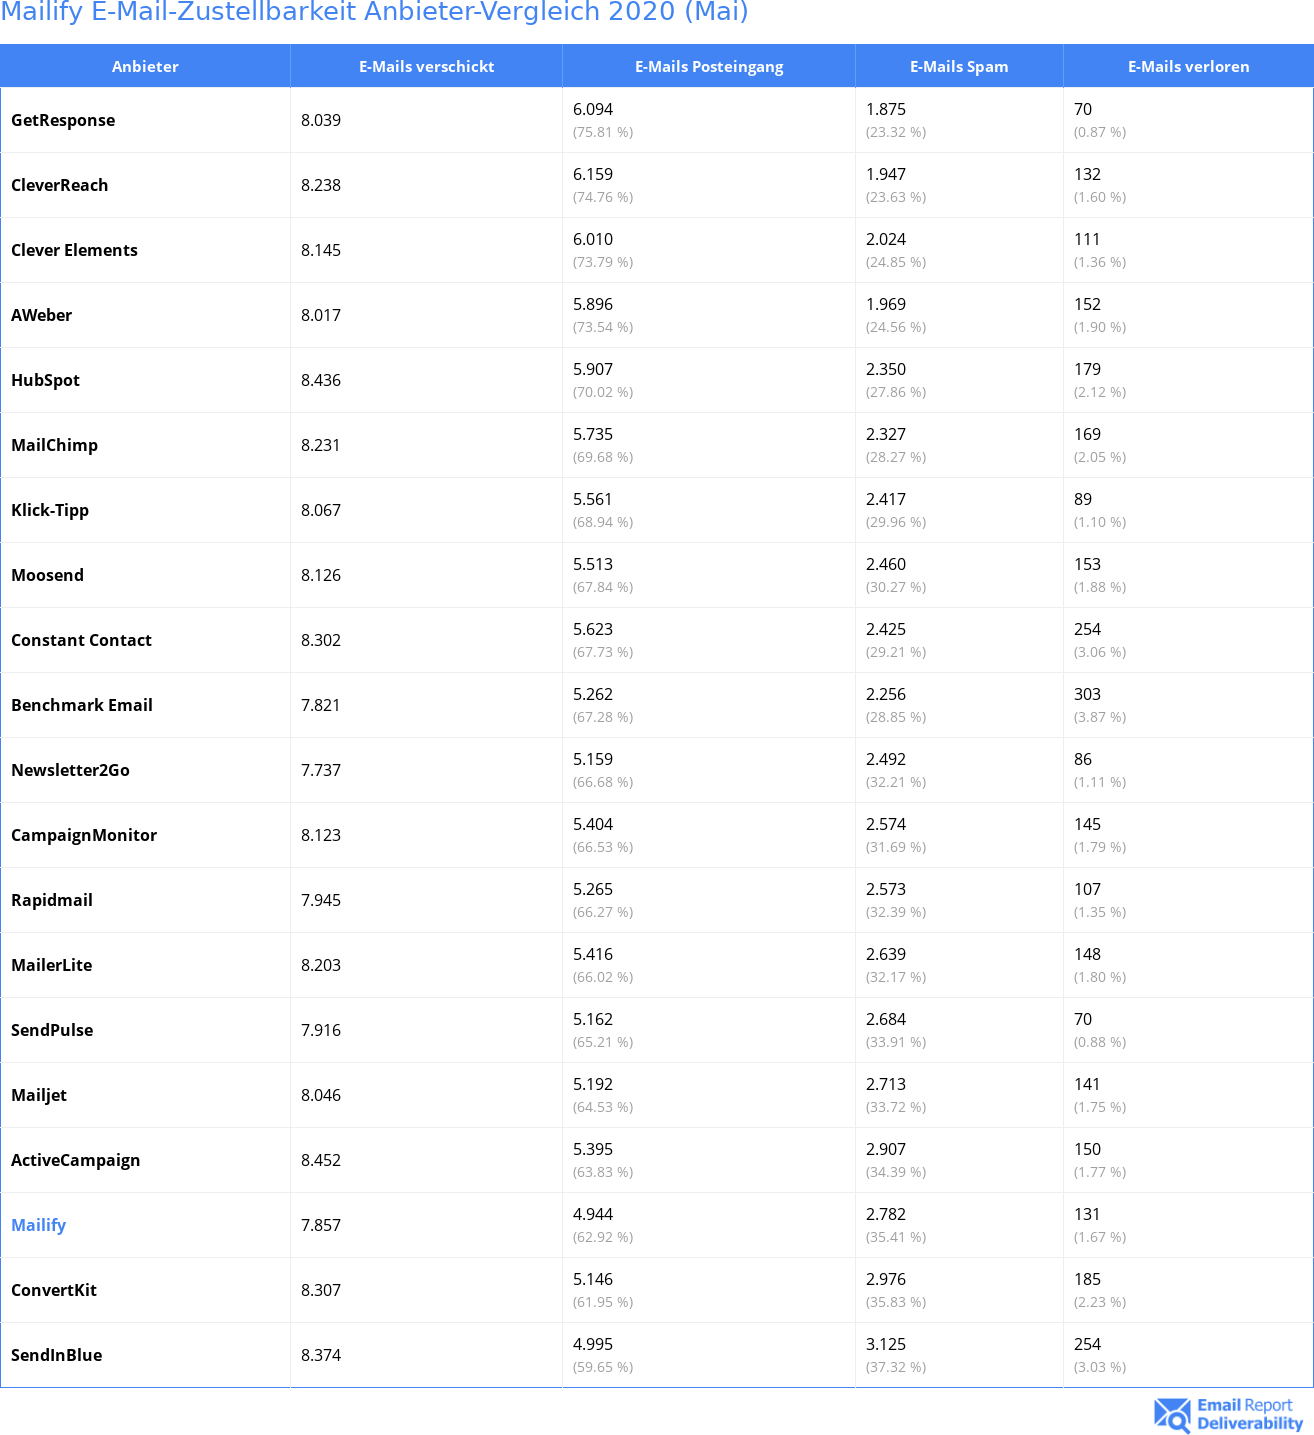The height and width of the screenshot is (1435, 1314).
Task: Open the Mailify provider link
Action: tap(38, 1225)
